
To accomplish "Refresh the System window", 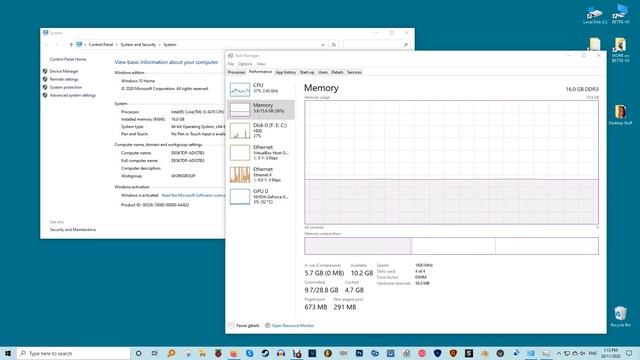I will coord(334,45).
